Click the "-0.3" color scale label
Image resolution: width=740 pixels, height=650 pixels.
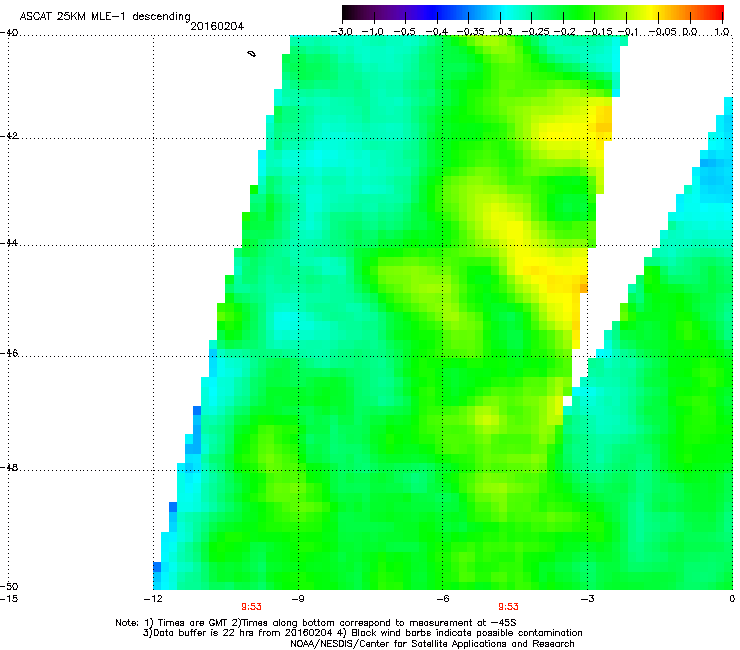(x=501, y=32)
